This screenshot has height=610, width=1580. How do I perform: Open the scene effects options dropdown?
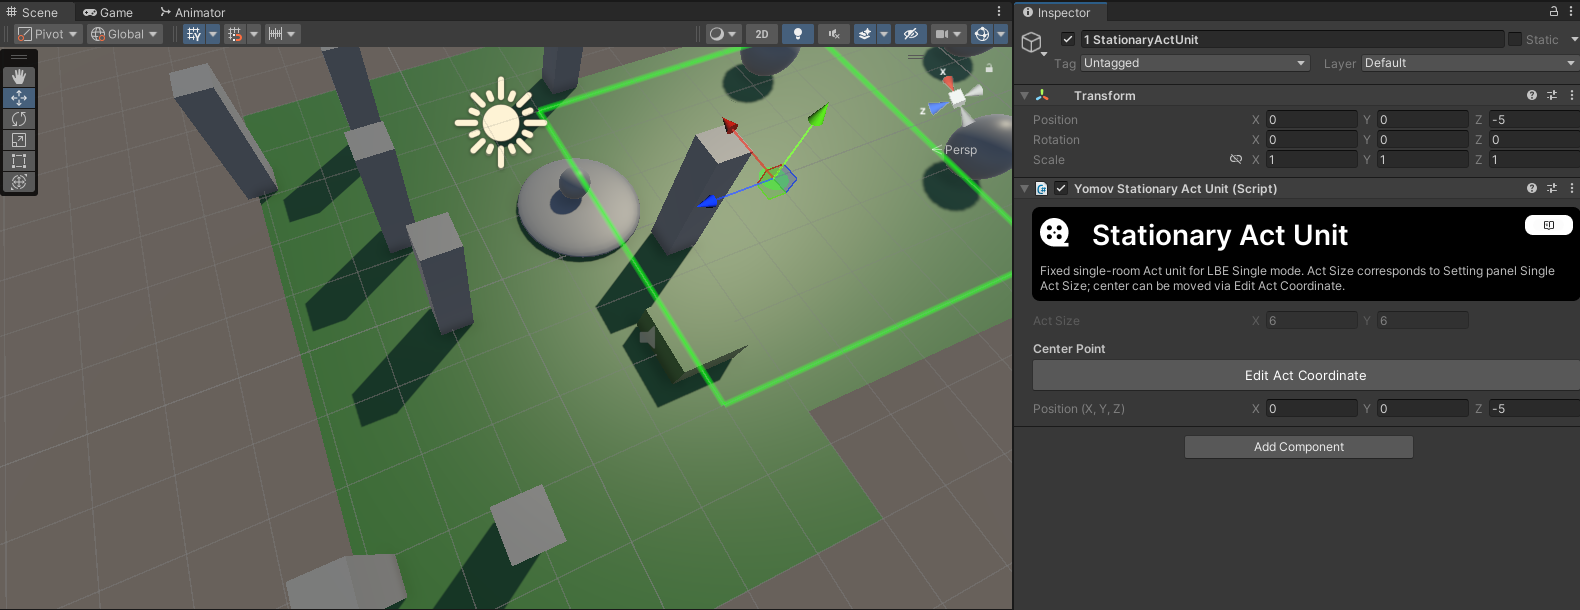[884, 34]
